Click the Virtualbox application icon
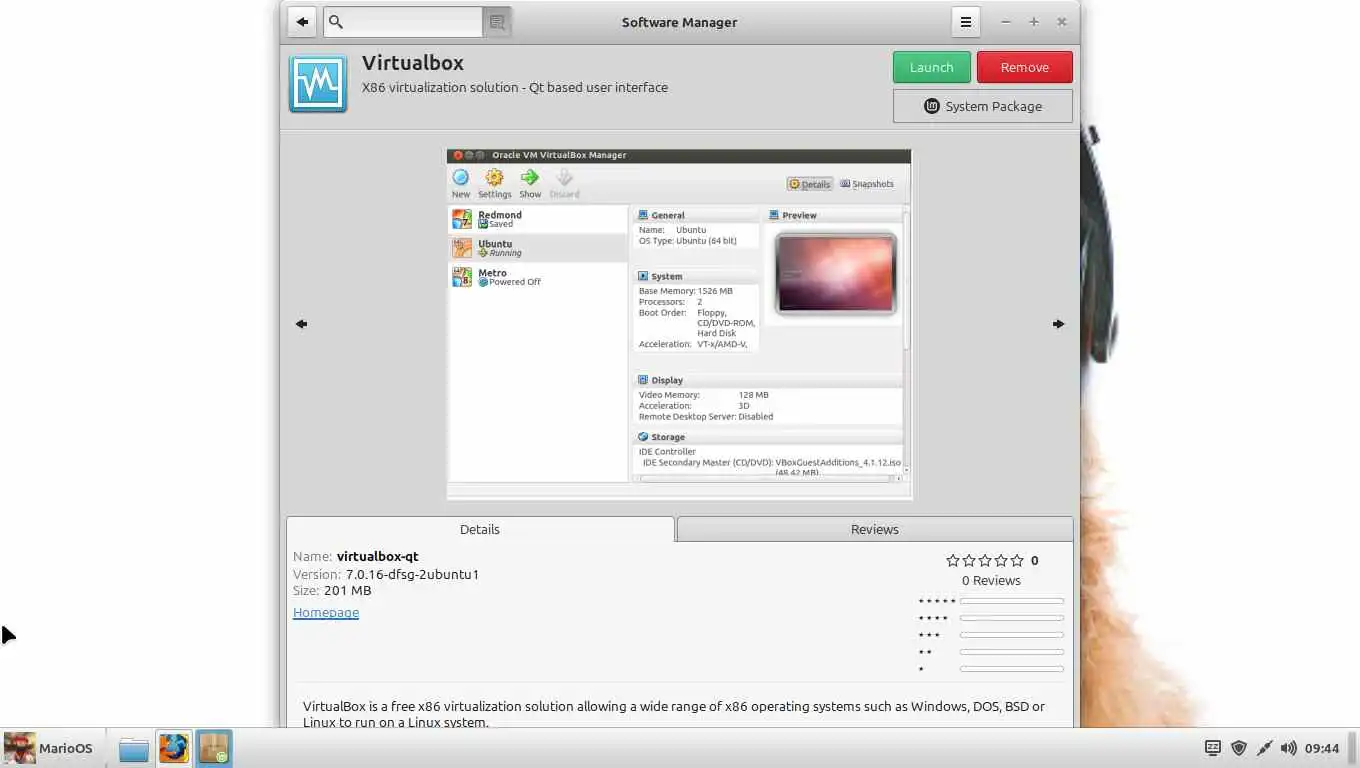 pos(318,84)
